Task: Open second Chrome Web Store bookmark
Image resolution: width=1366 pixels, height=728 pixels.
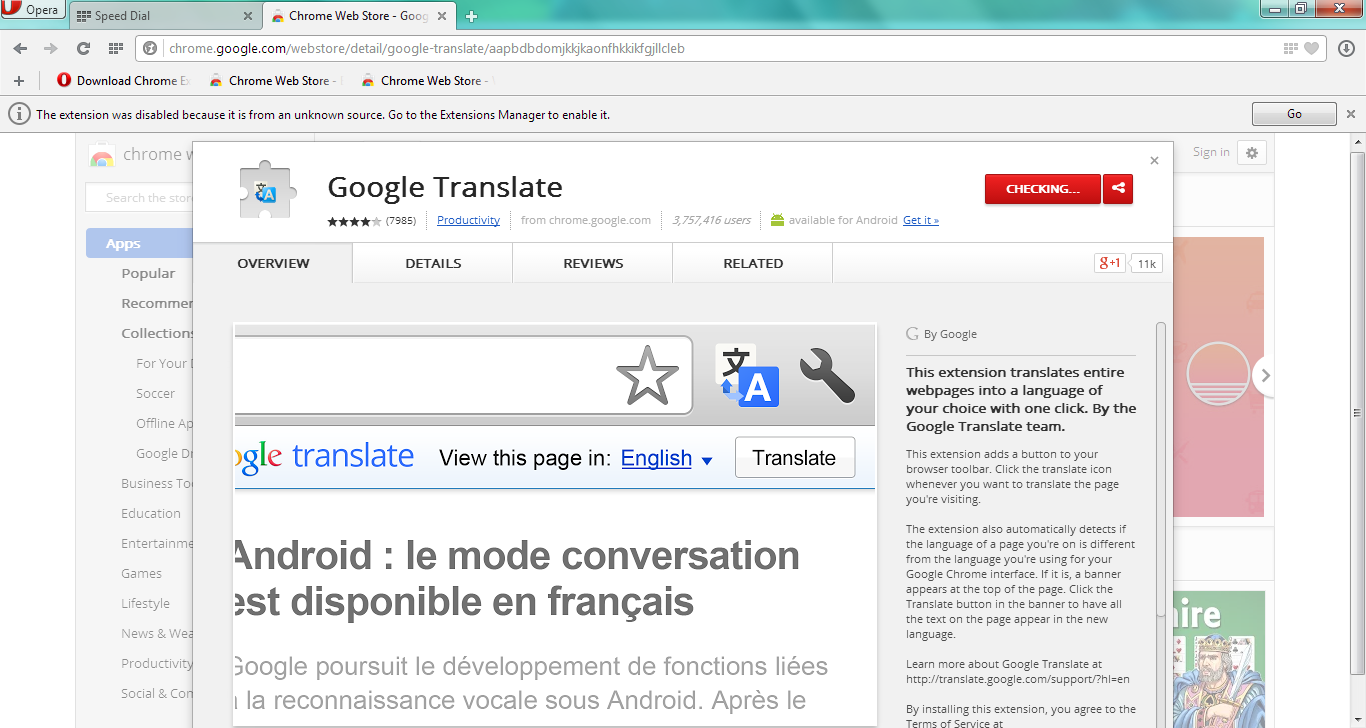Action: [x=276, y=81]
